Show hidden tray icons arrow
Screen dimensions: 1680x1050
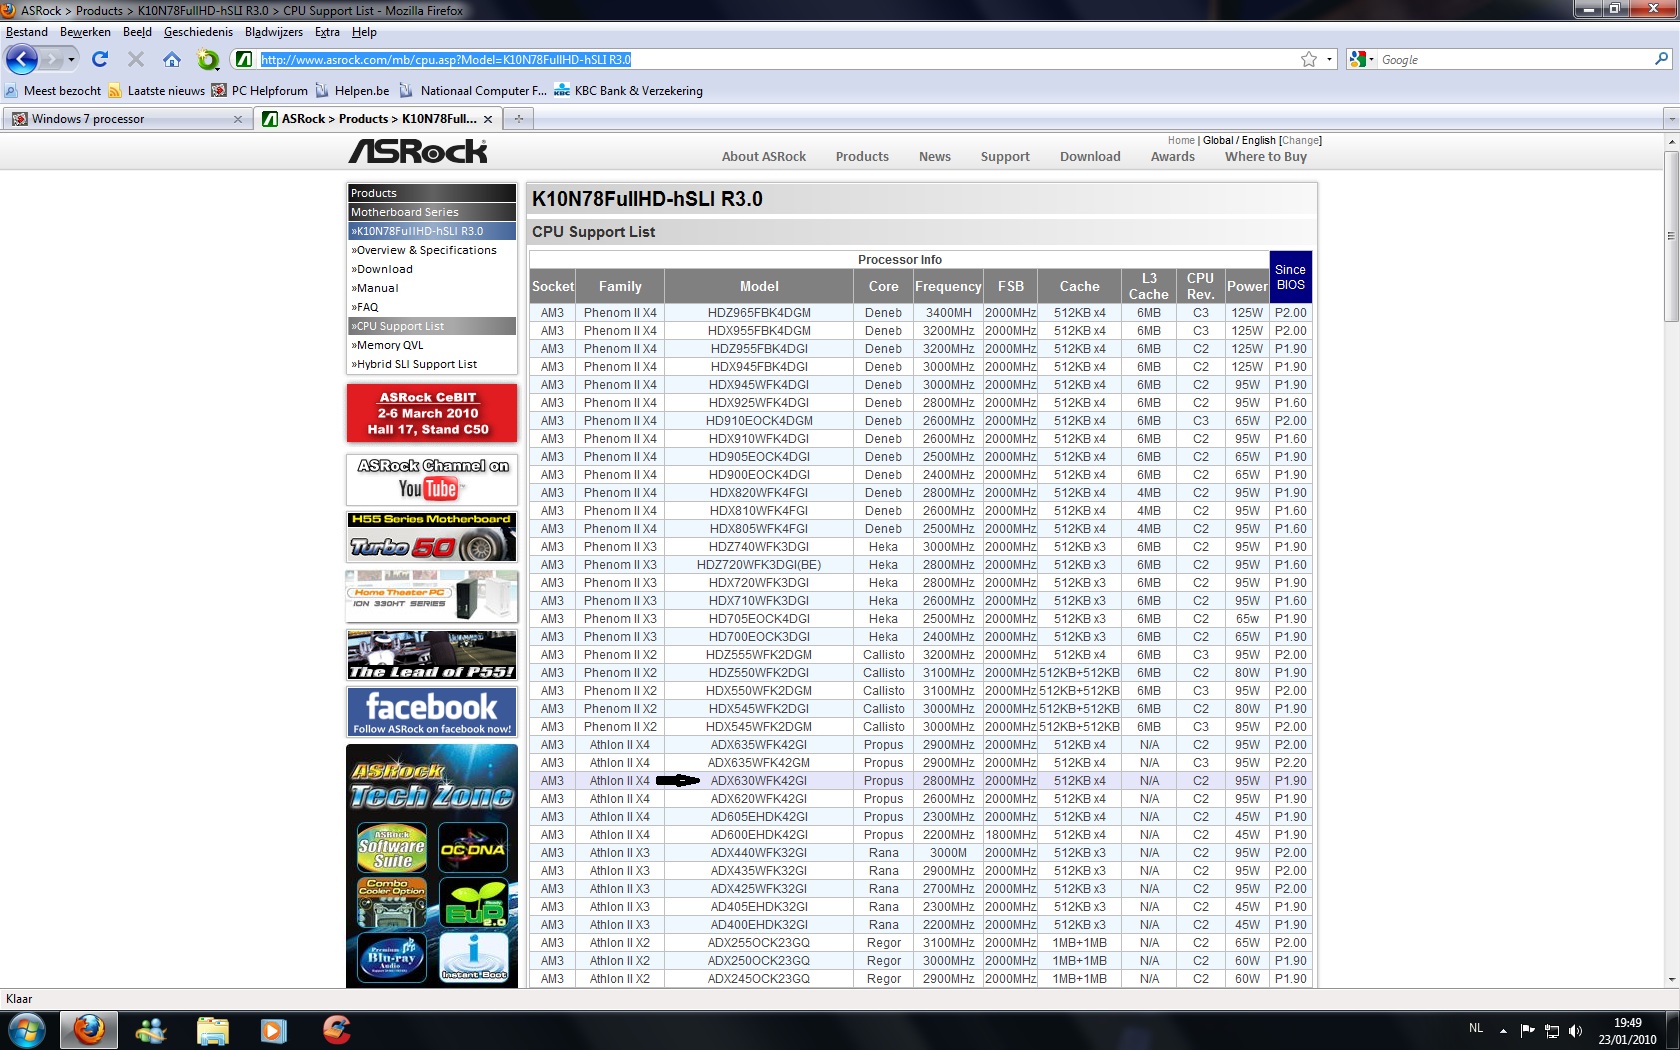point(1503,1030)
